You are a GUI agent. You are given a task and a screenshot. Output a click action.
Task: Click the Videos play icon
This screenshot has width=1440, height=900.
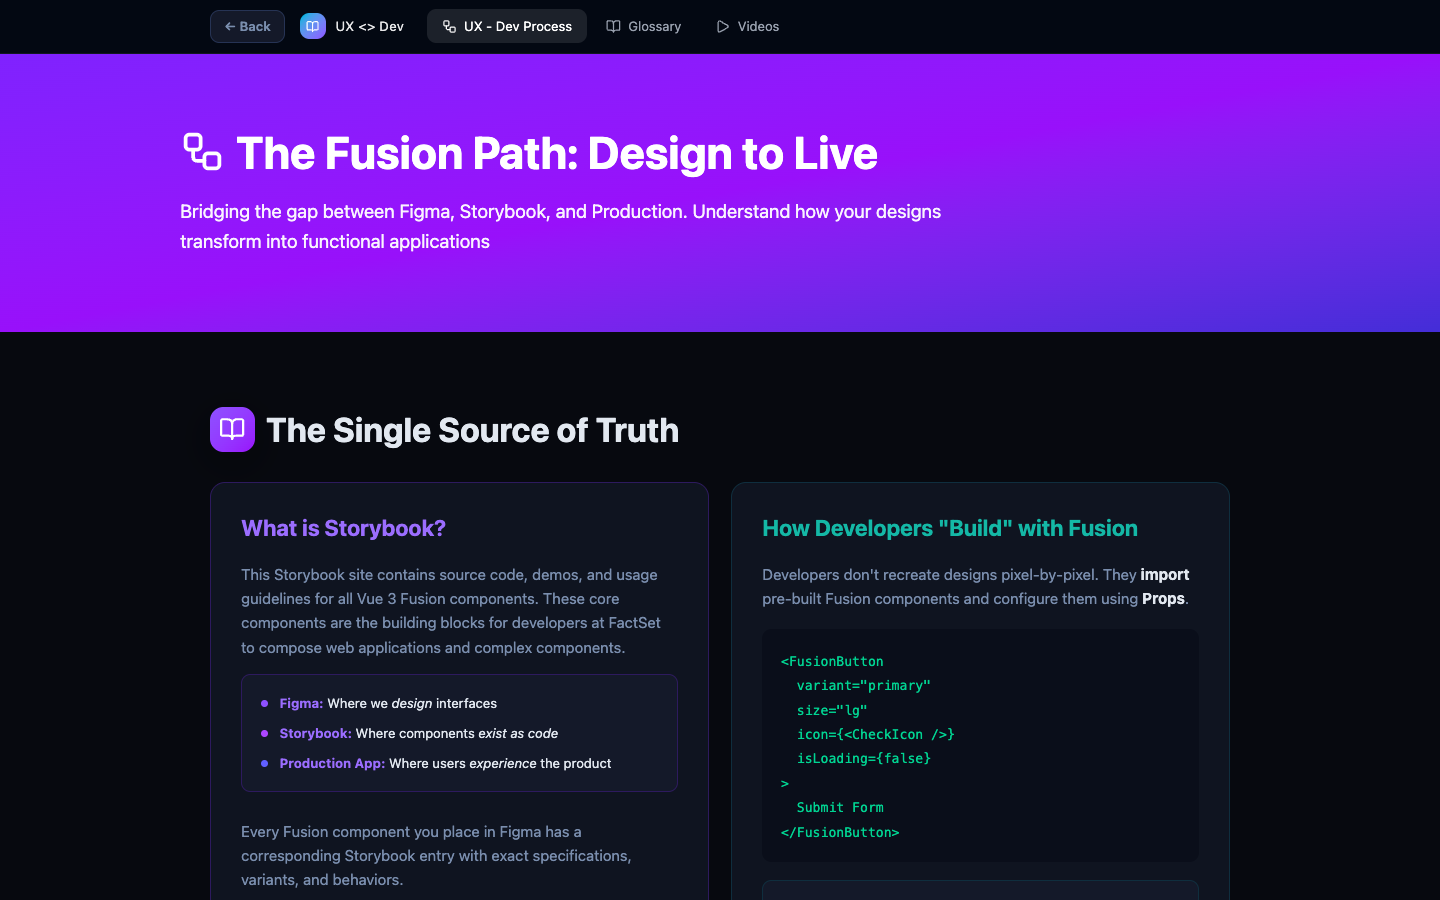(723, 26)
